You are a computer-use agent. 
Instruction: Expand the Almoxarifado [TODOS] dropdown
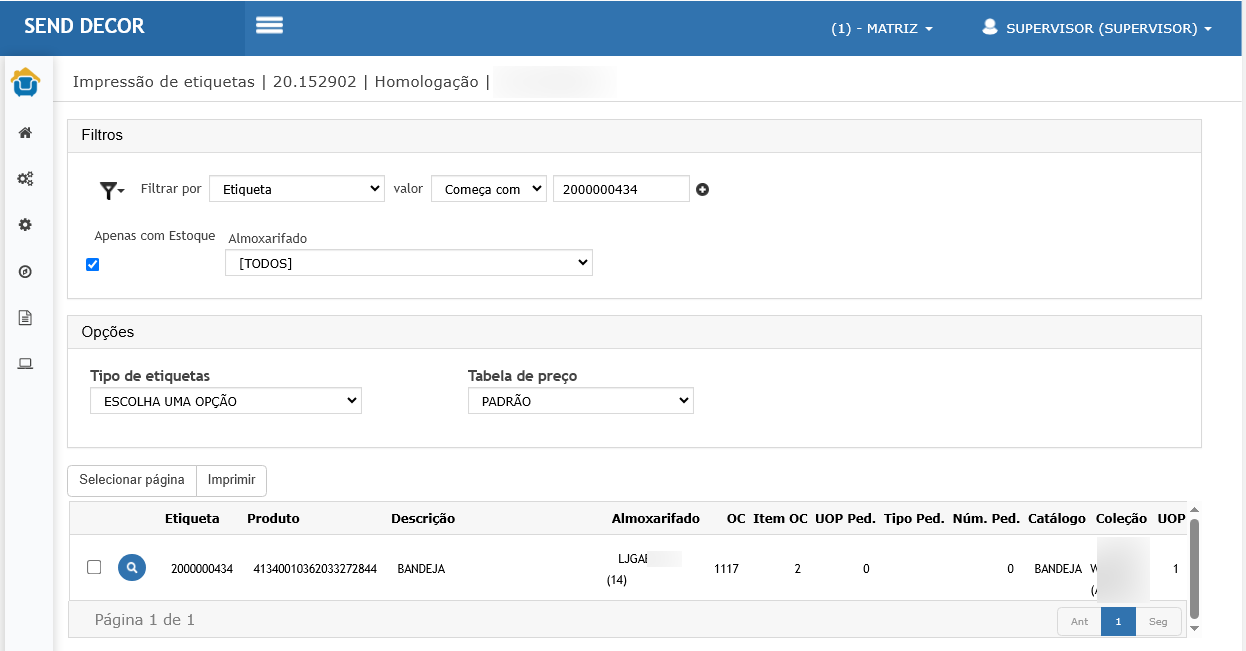pos(410,263)
